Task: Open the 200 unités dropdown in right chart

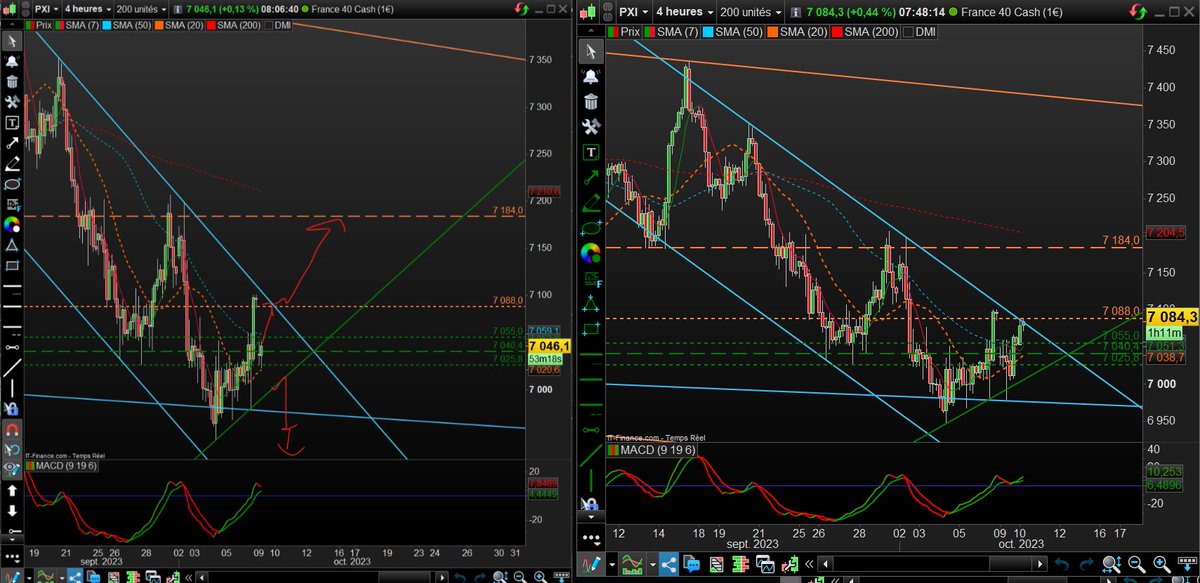Action: [751, 12]
